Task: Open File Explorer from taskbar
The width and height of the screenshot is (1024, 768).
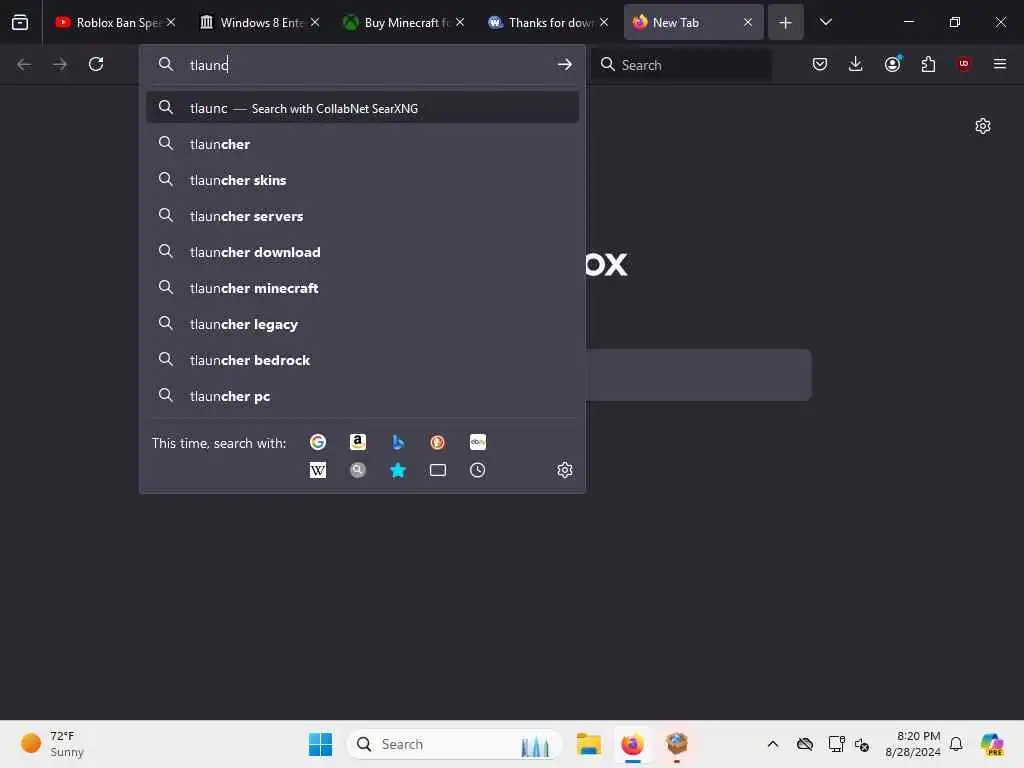Action: click(x=588, y=744)
